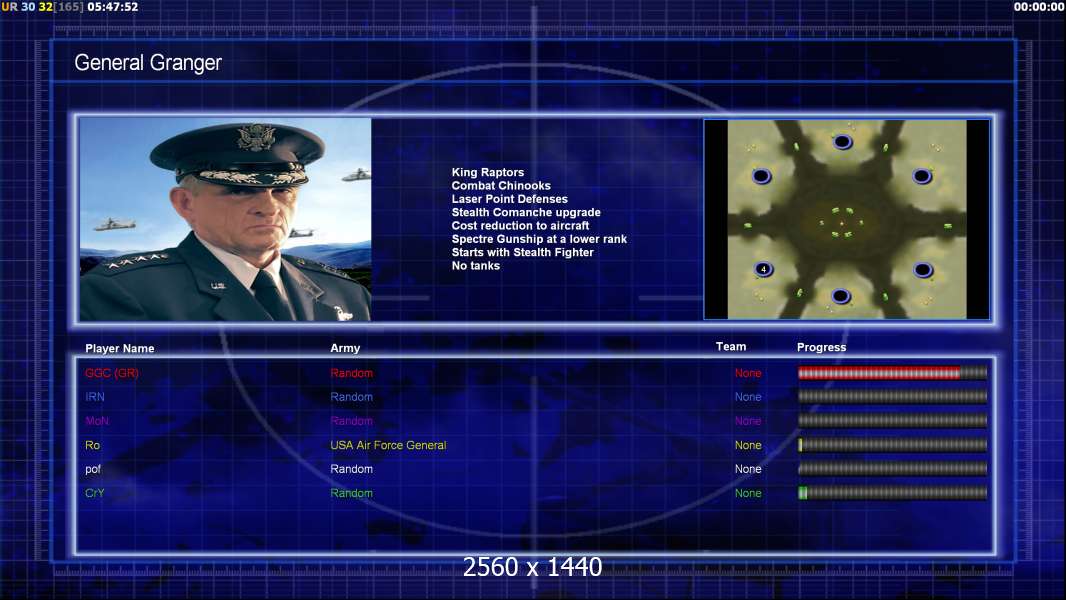Viewport: 1066px width, 600px height.
Task: Click the upper-right start position on minimap
Action: (922, 177)
